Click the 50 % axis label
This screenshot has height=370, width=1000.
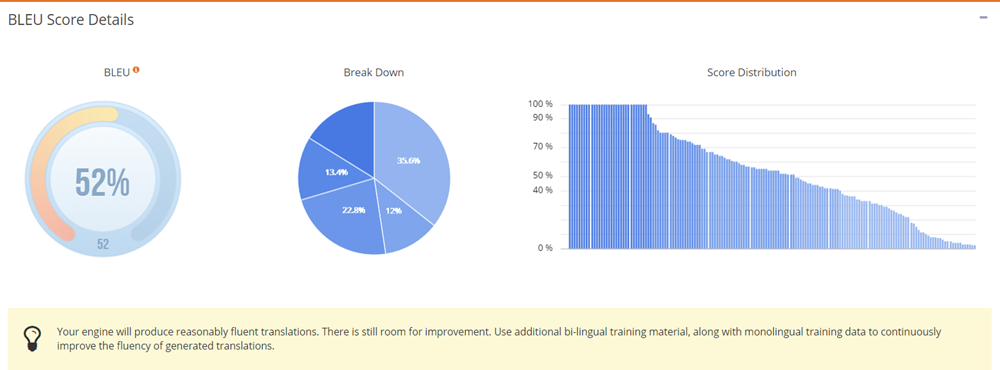click(542, 176)
